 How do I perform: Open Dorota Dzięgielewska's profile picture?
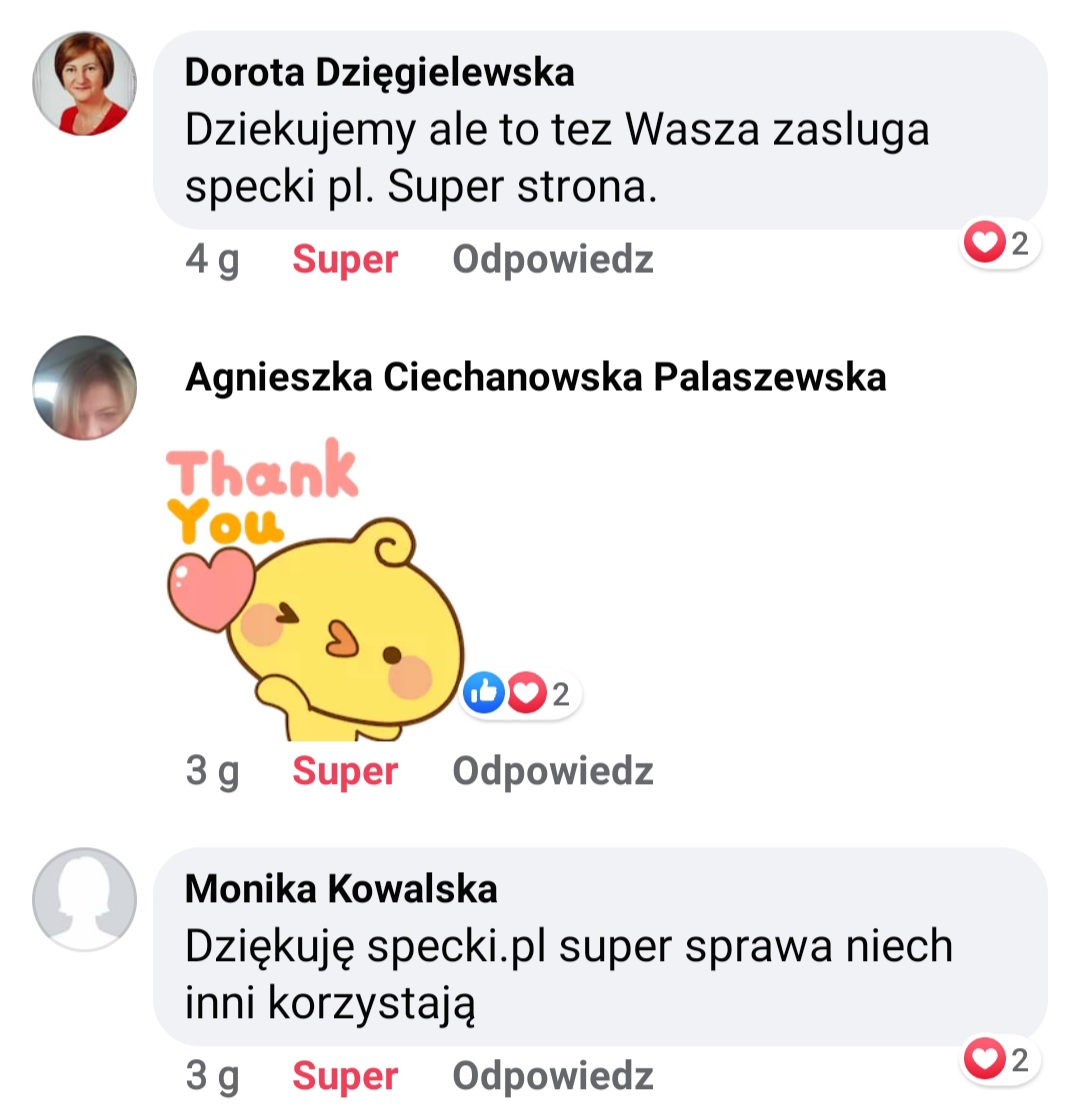click(x=85, y=83)
